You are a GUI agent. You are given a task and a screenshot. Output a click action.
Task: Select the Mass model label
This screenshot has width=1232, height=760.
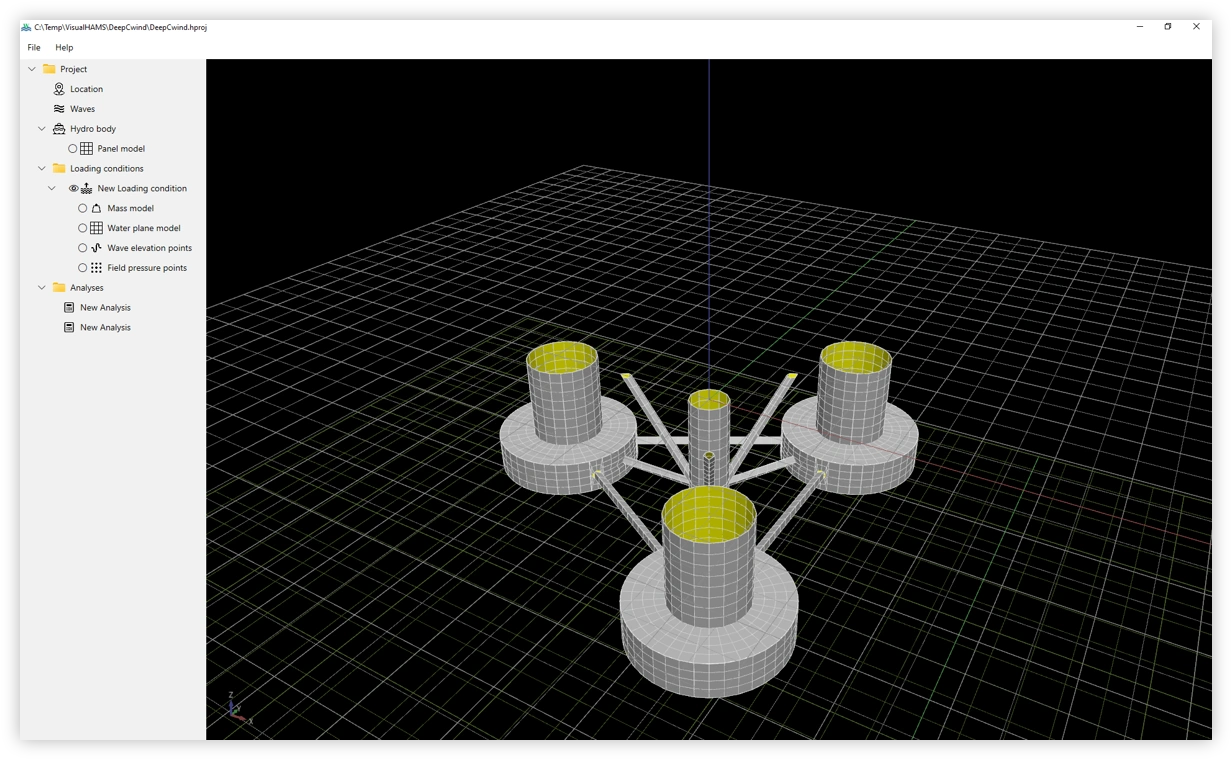pos(131,208)
